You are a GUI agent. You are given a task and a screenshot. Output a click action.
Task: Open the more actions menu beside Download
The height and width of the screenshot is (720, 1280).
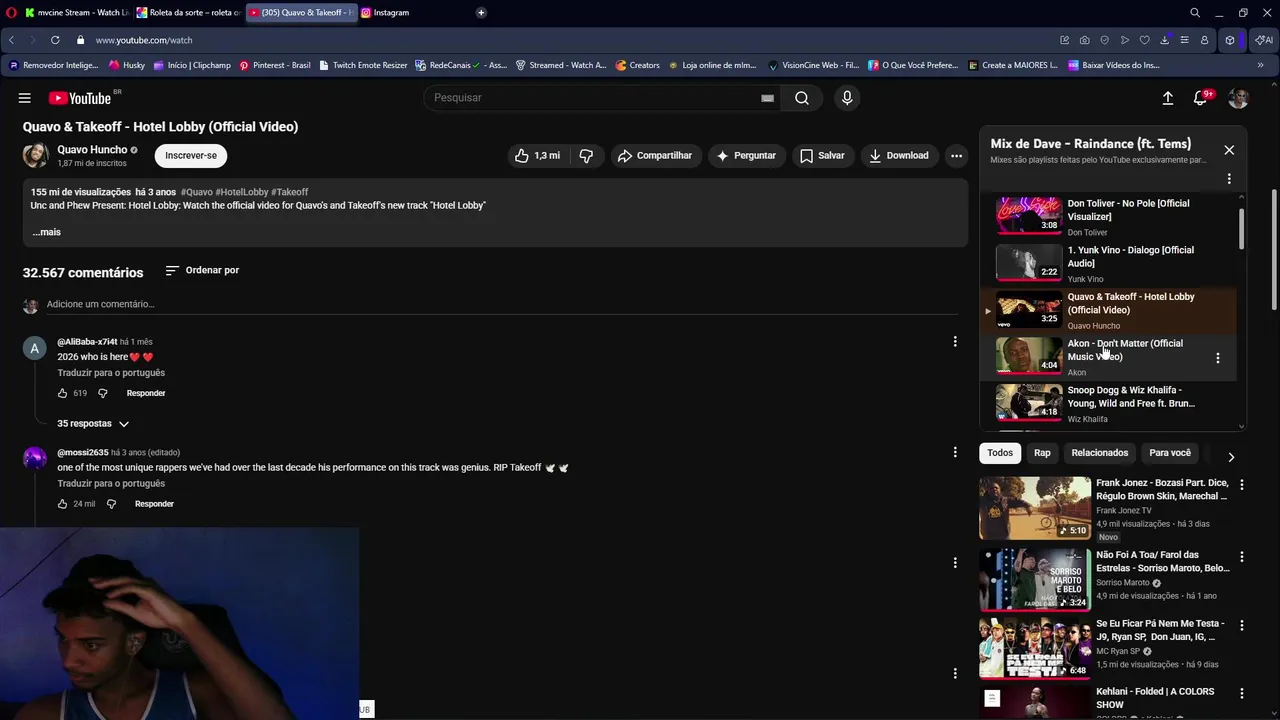click(x=956, y=156)
